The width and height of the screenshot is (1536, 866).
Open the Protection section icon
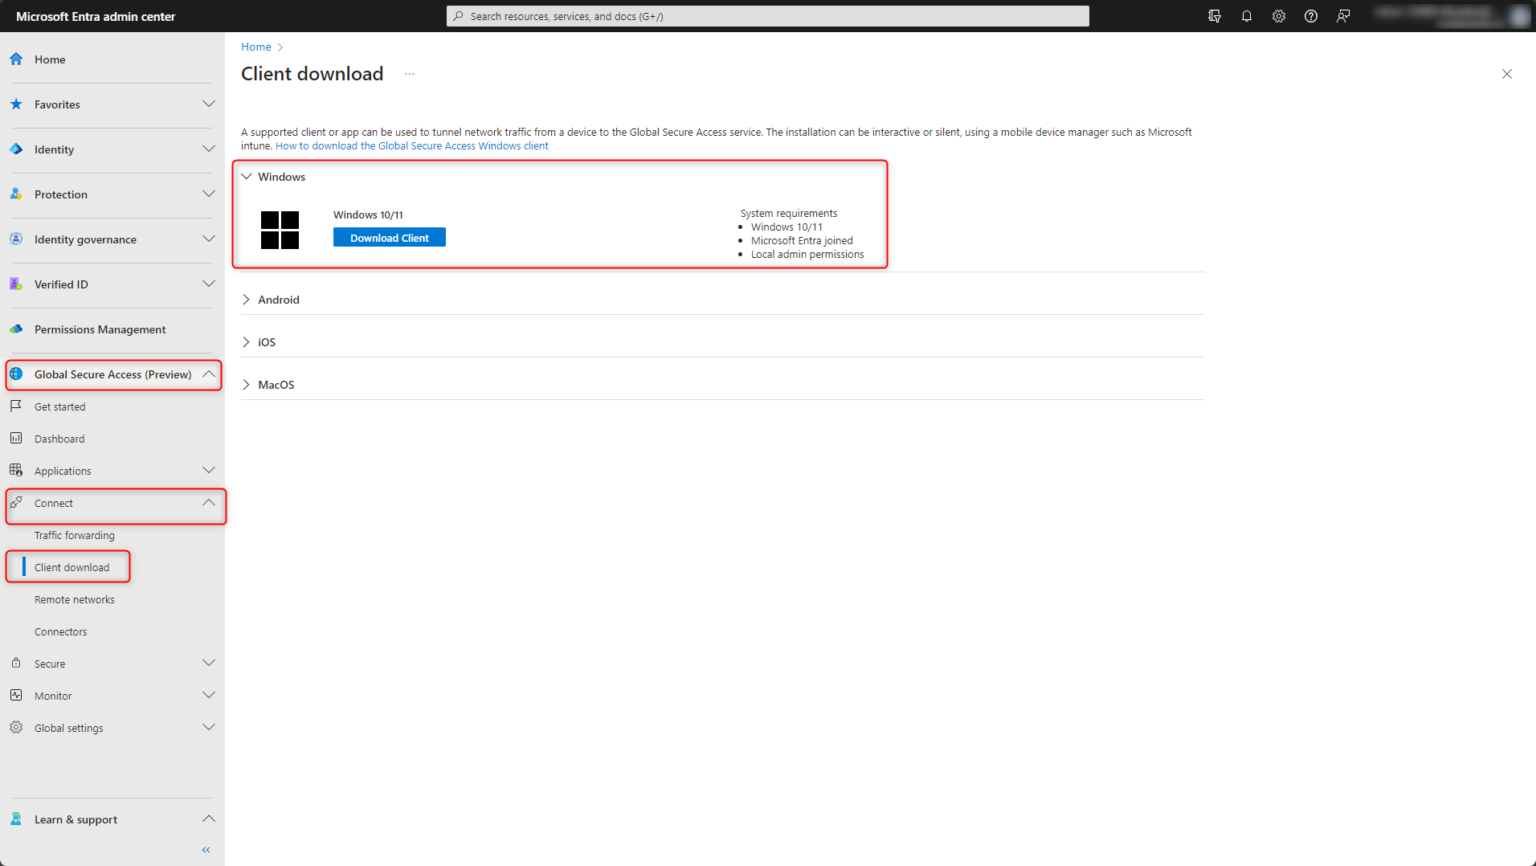point(15,194)
